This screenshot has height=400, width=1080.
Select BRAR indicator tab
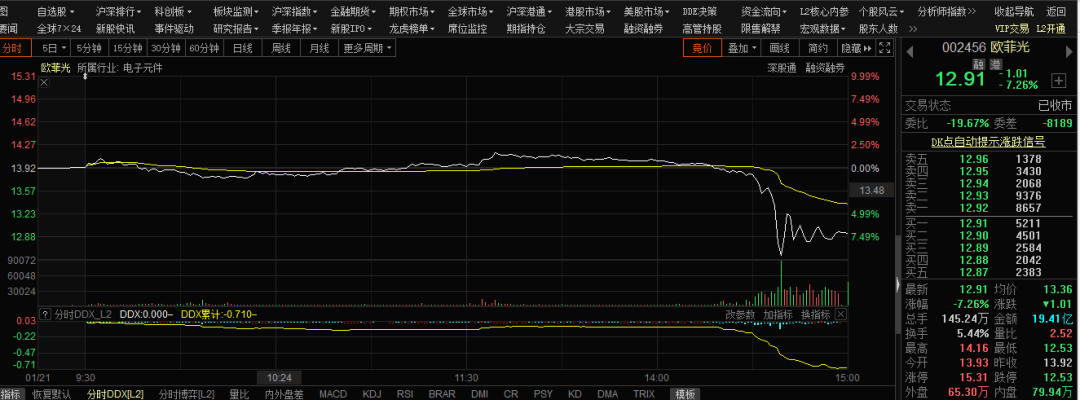click(x=442, y=394)
